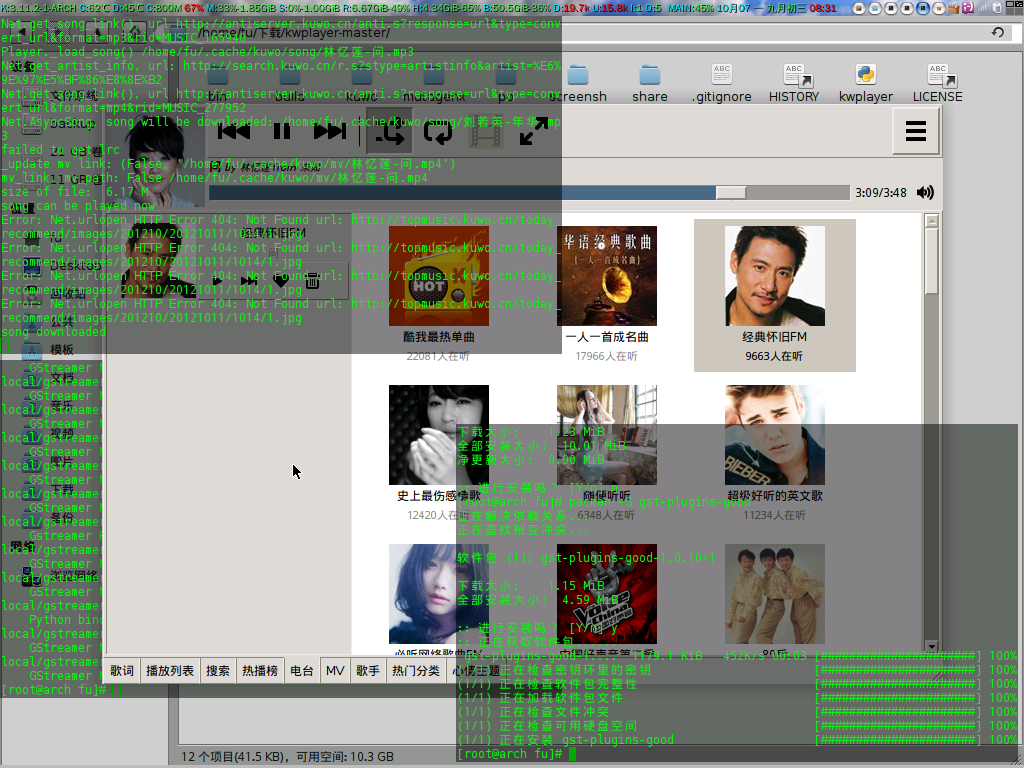Click the file manager status bar text
The image size is (1024, 768).
pos(287,756)
